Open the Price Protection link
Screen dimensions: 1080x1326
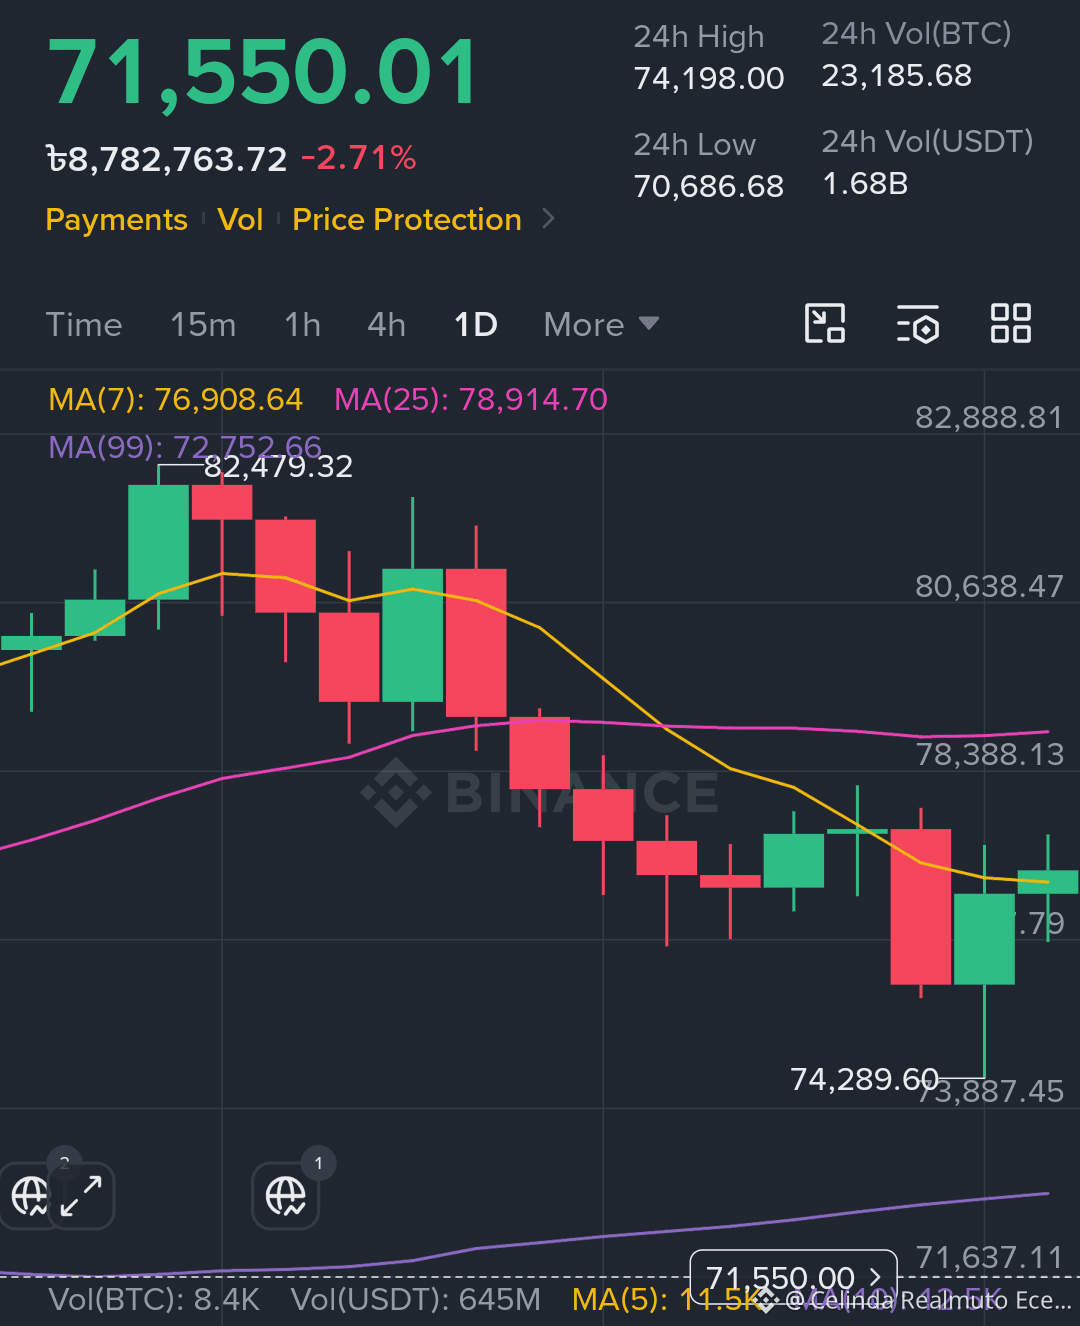pos(407,219)
